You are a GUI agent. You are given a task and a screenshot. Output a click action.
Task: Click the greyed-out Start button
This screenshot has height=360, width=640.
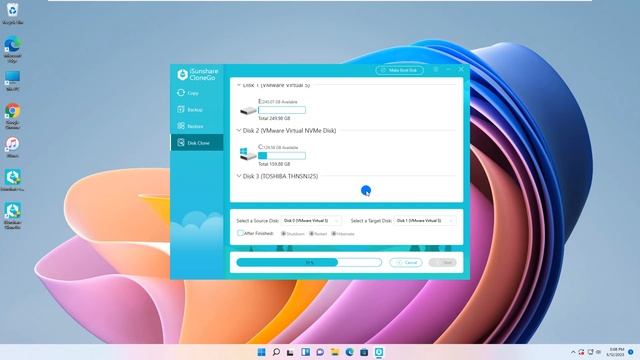(x=443, y=262)
